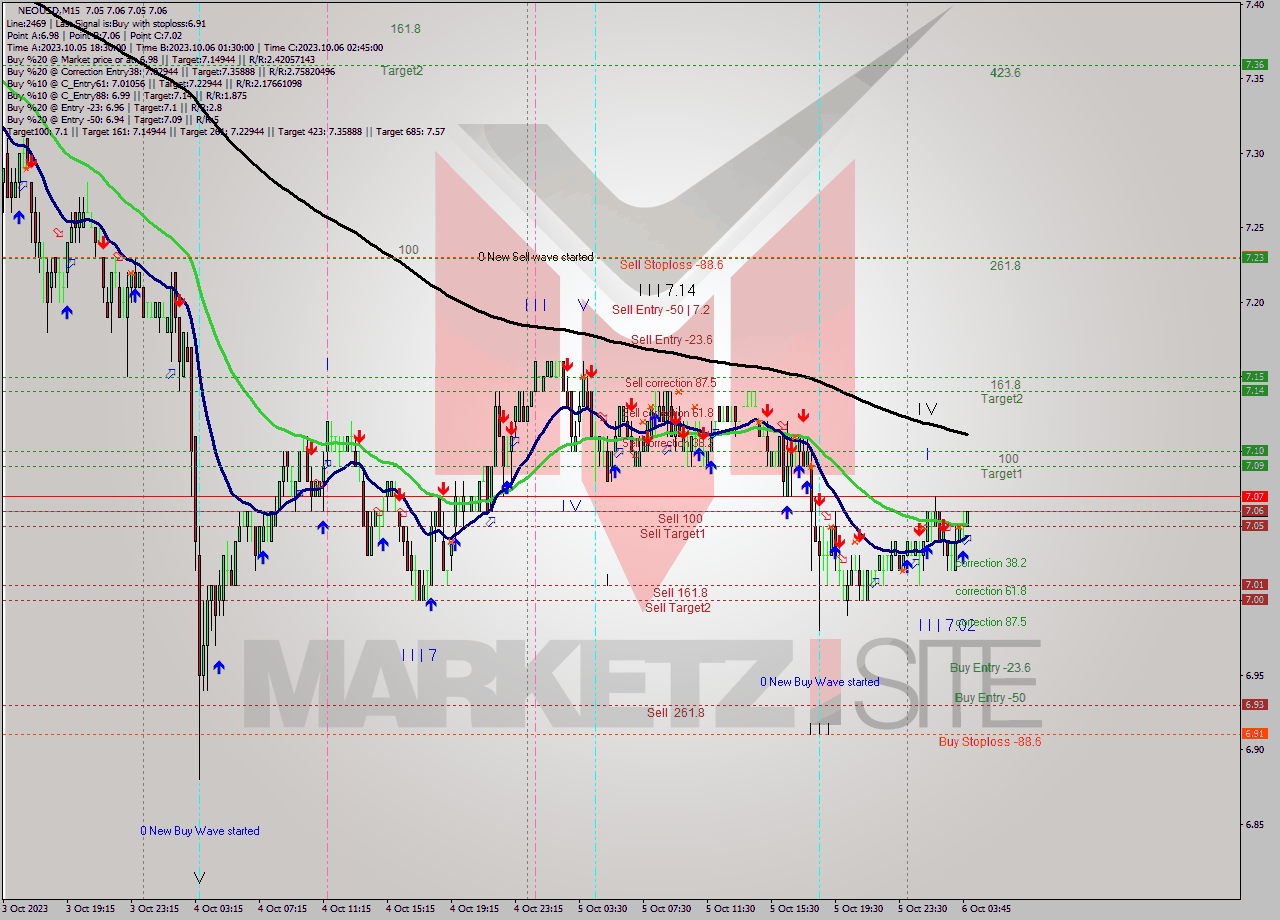Click the 'Buy Stoploss -88.6' label
Screen dimensions: 1280x920
(x=989, y=741)
